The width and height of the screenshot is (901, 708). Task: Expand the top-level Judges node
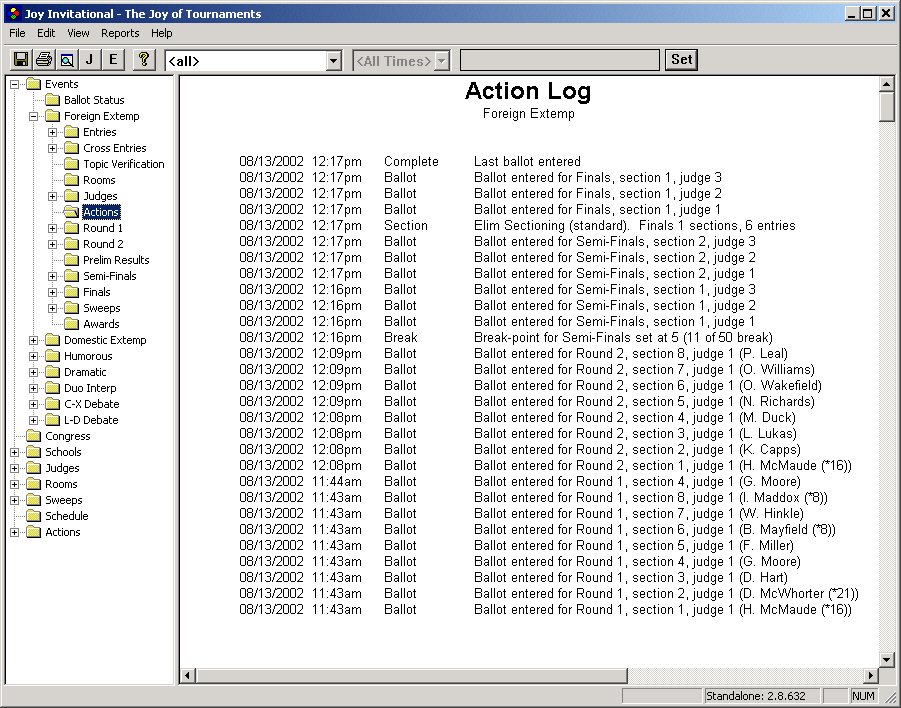pos(15,468)
